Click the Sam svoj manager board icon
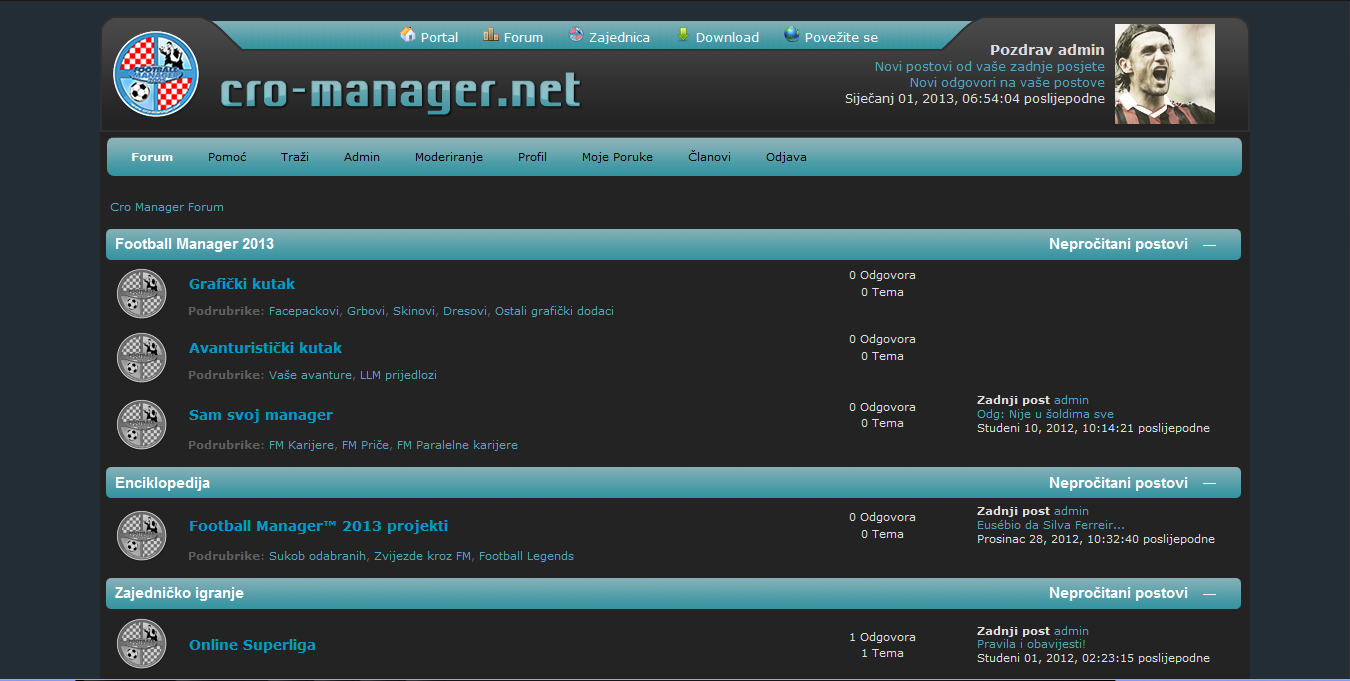The height and width of the screenshot is (681, 1350). 142,424
